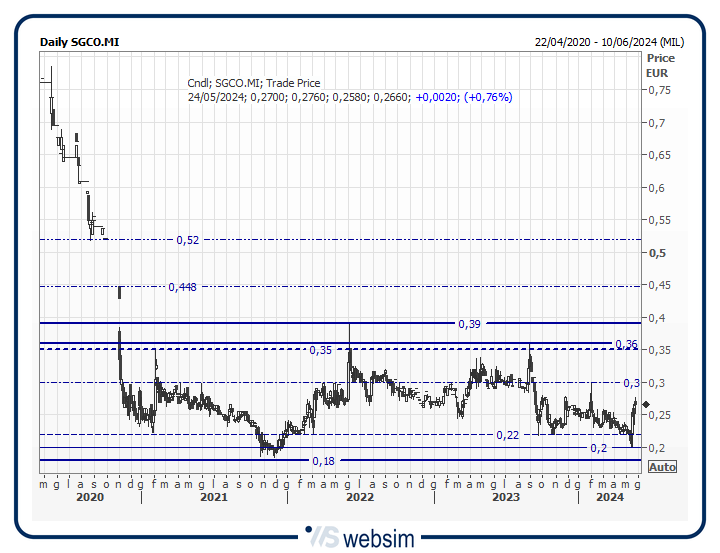Select the 0,448 level label

click(x=182, y=287)
